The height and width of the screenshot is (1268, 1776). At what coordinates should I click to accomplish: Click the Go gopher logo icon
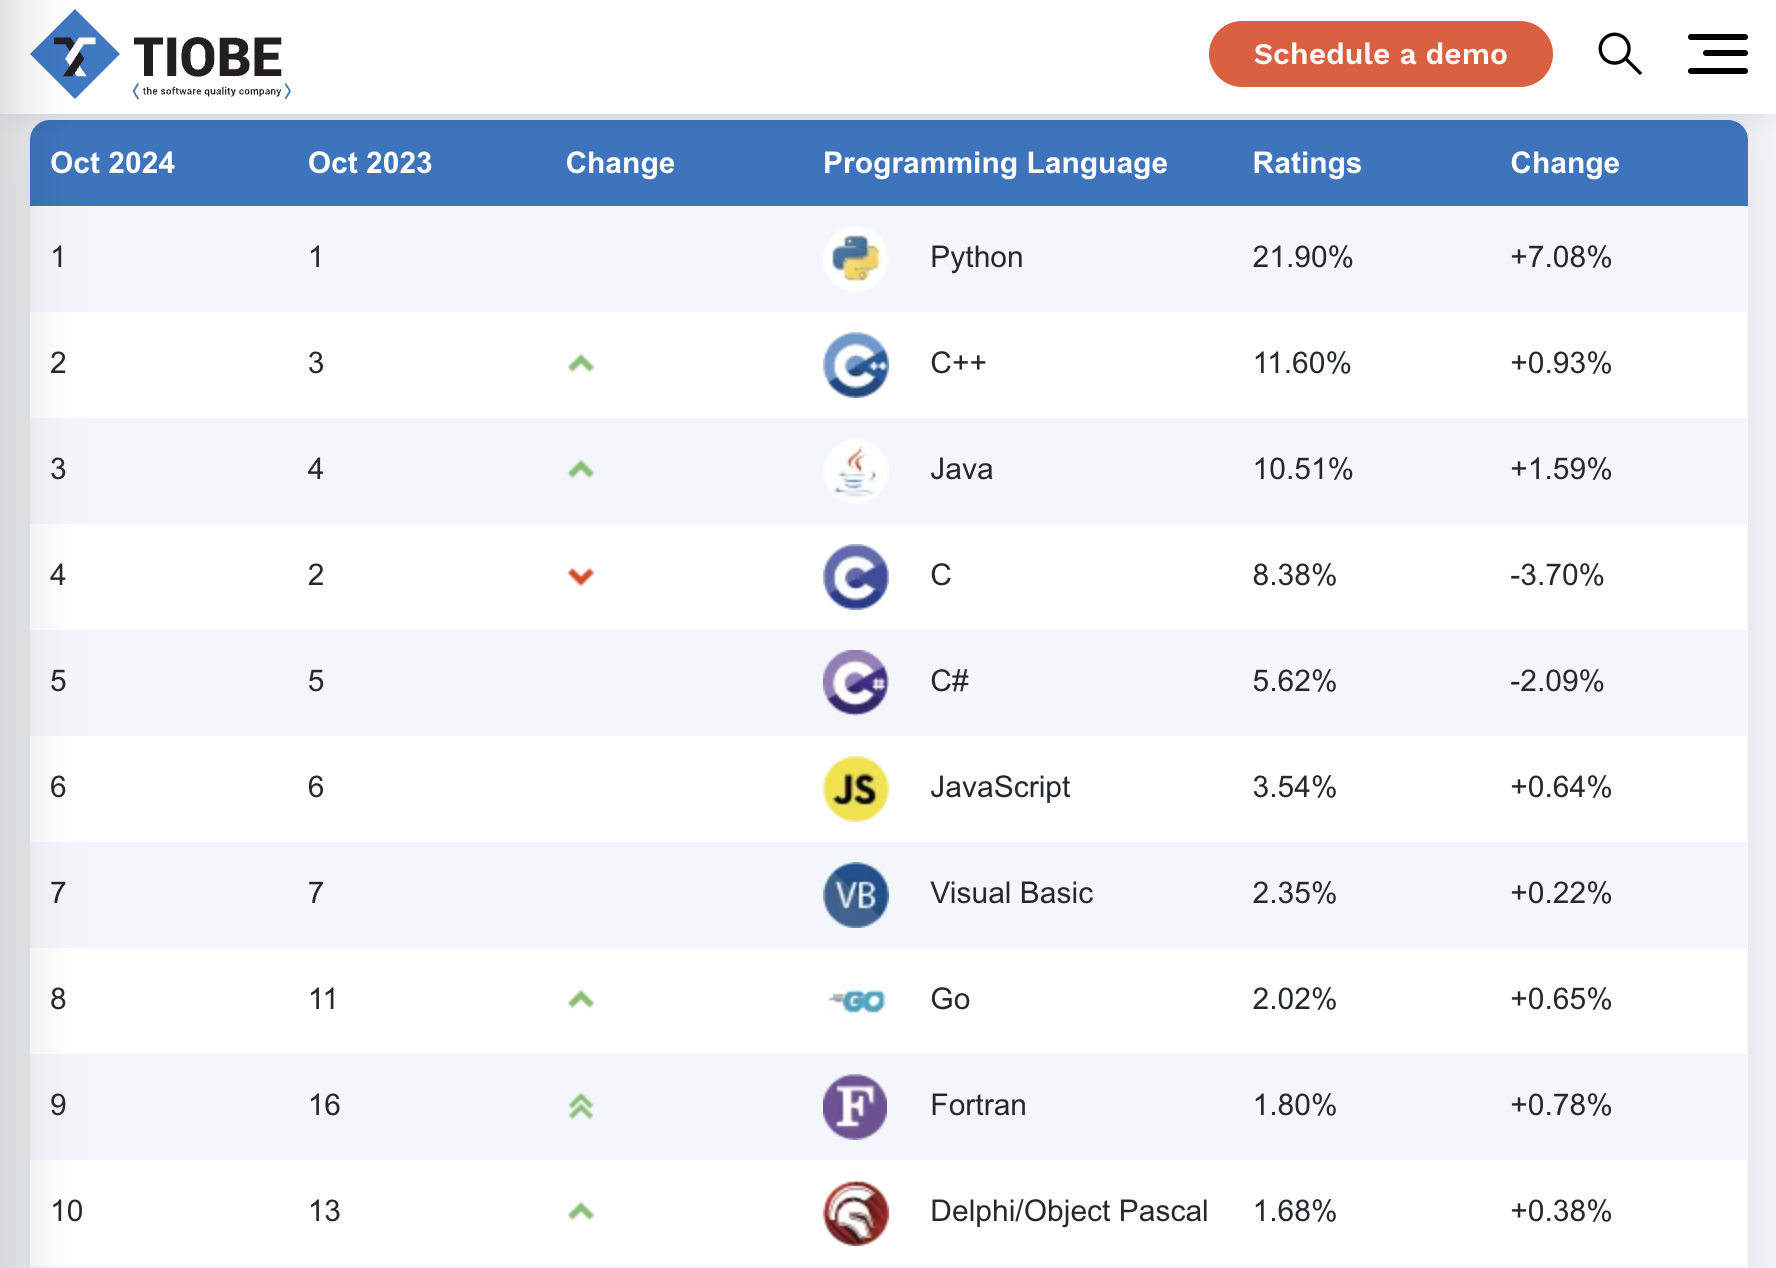click(857, 1000)
